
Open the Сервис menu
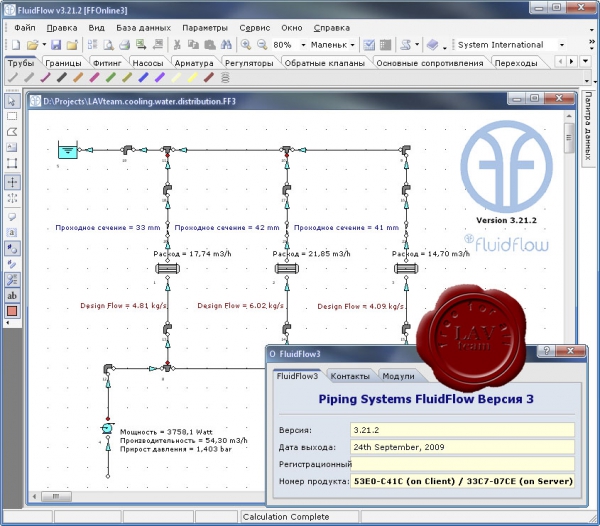pyautogui.click(x=254, y=28)
